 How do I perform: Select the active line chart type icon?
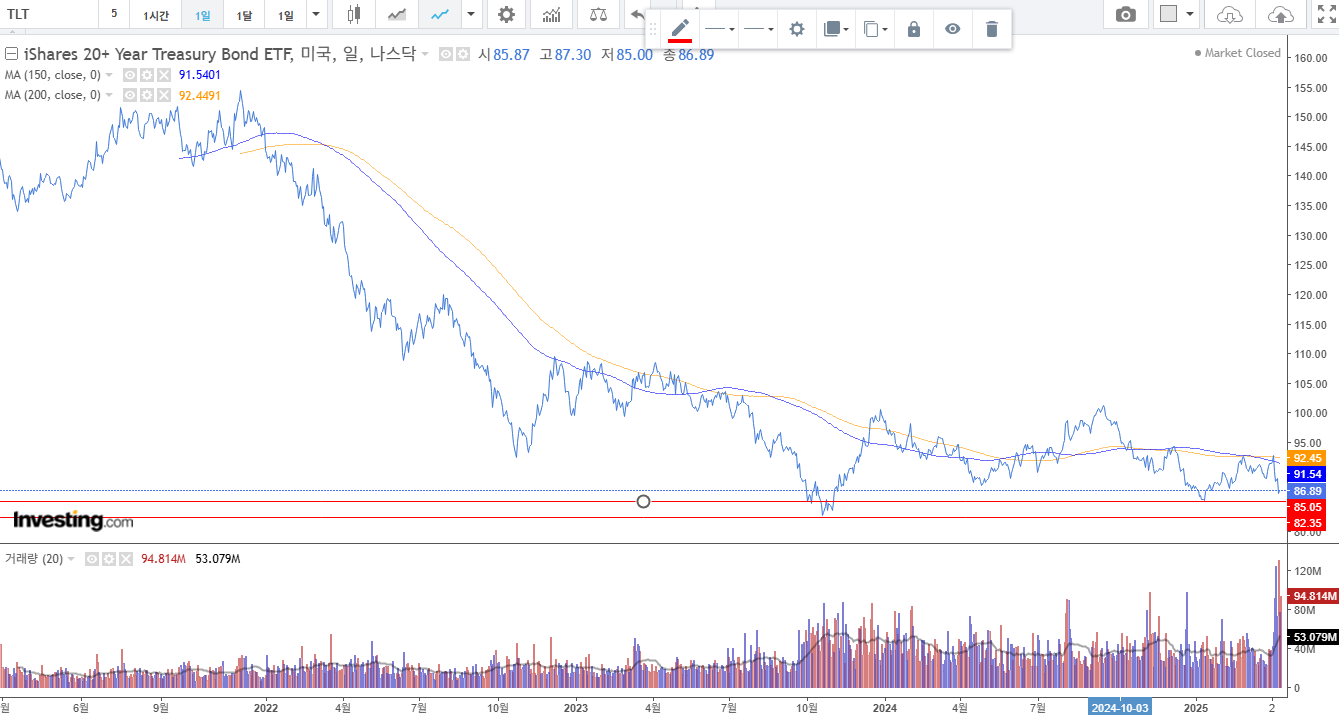pyautogui.click(x=439, y=14)
